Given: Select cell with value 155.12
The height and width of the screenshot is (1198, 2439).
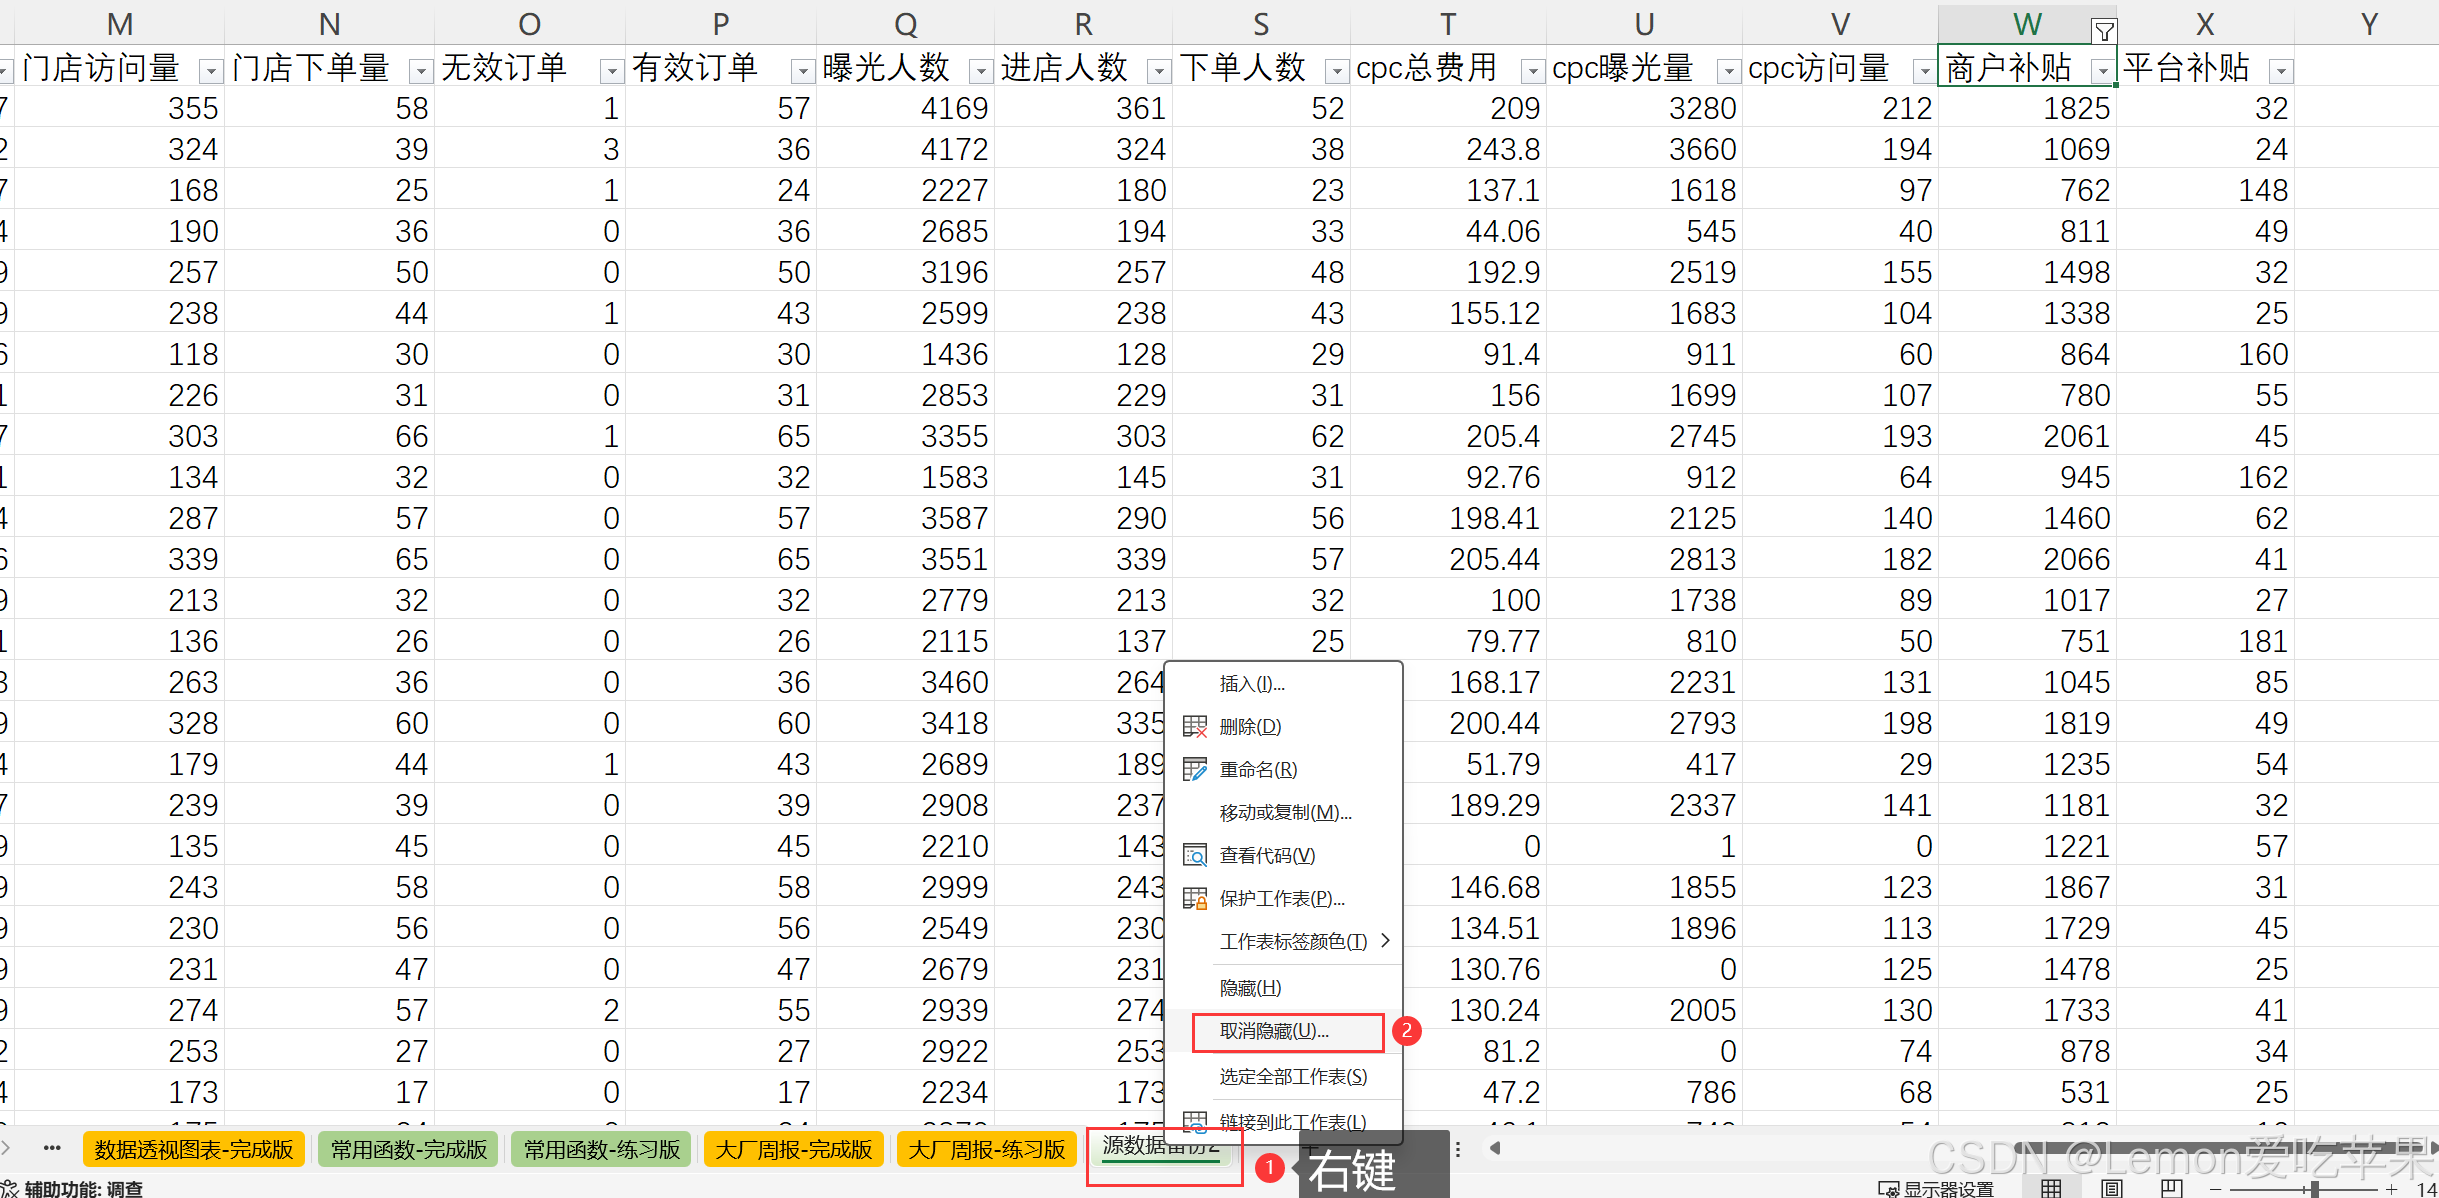Looking at the screenshot, I should 1448,313.
